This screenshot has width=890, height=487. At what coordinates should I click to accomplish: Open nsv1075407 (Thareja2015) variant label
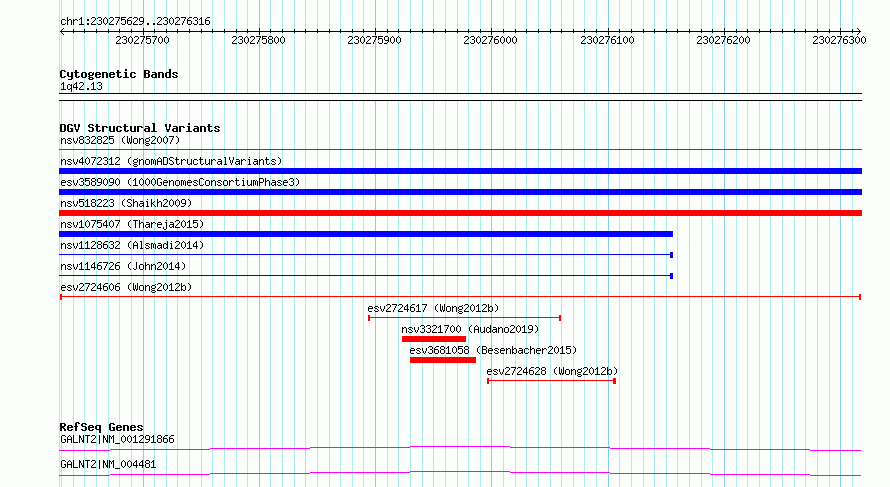coord(132,224)
